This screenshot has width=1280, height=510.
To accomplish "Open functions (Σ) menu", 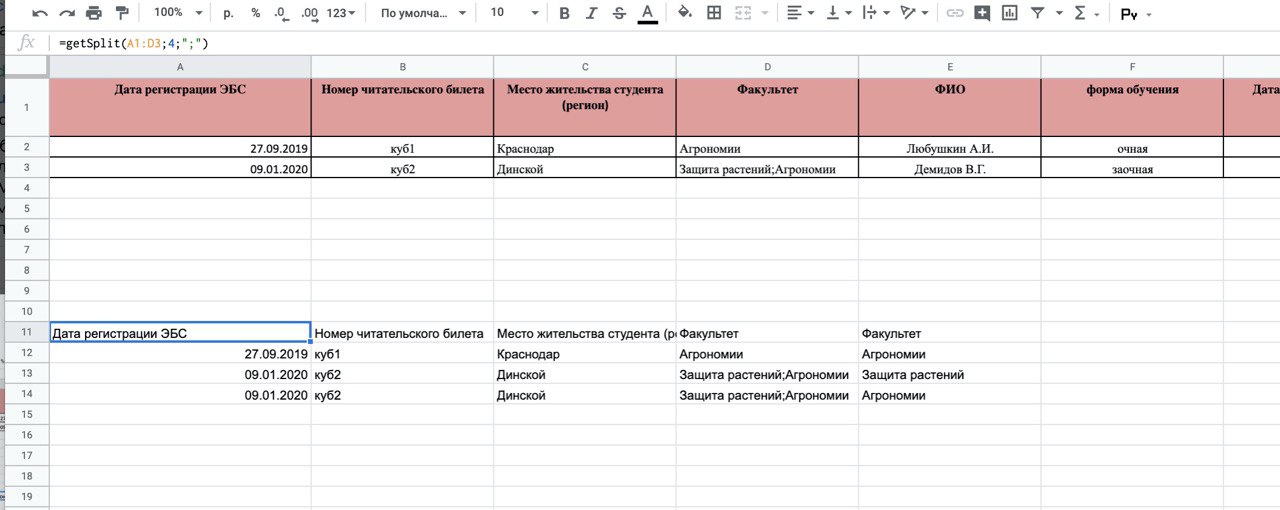I will pyautogui.click(x=1086, y=13).
